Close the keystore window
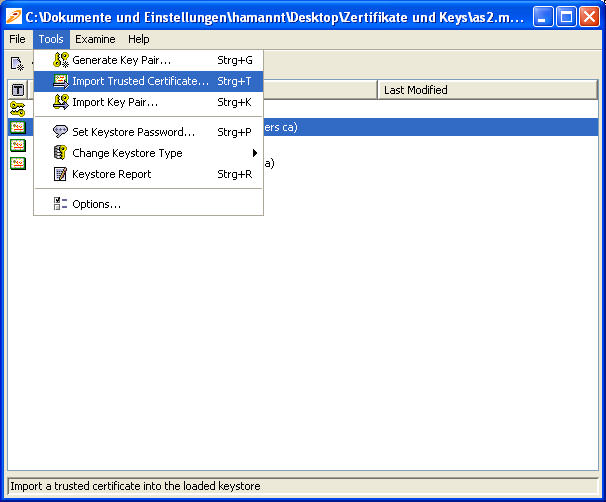The image size is (606, 502). click(x=589, y=16)
